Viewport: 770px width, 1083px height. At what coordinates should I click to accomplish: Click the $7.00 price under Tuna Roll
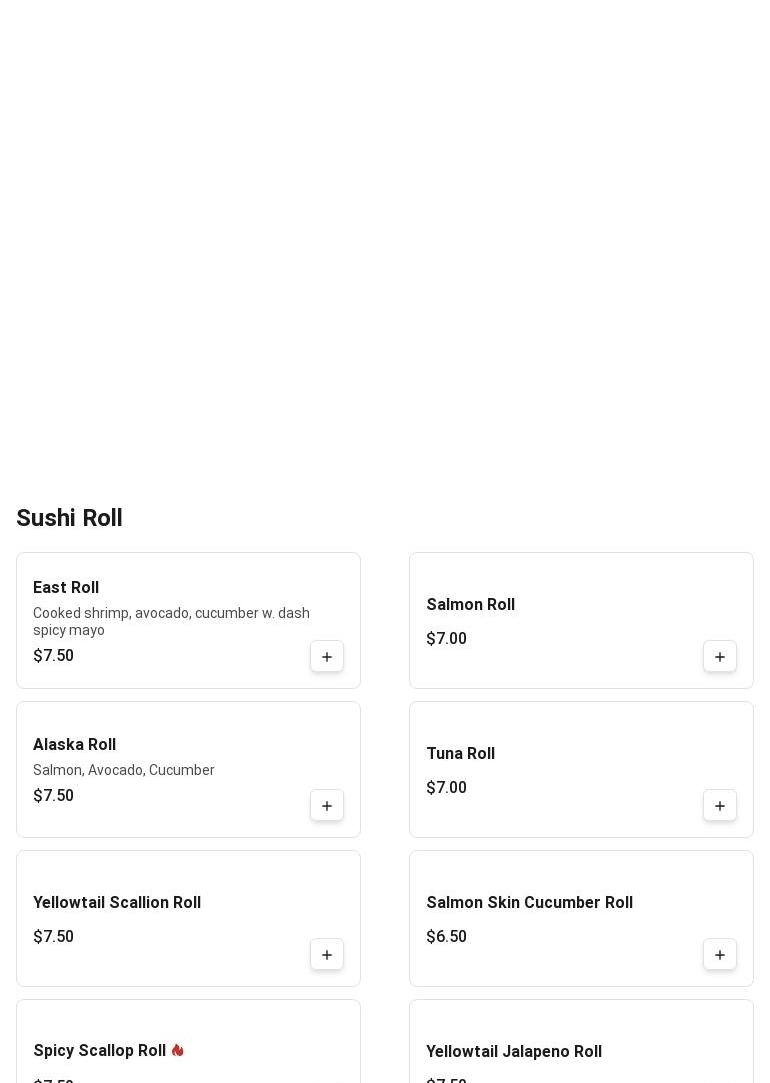(x=446, y=788)
